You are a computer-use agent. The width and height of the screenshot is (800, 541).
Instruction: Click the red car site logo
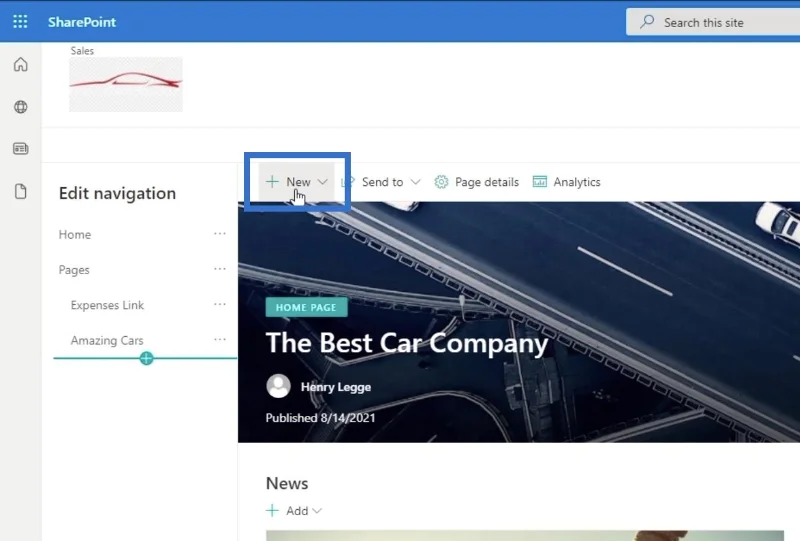(x=126, y=84)
